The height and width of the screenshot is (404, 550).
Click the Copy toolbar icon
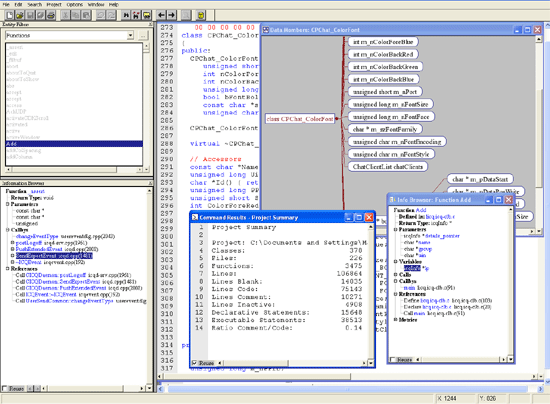(76, 15)
